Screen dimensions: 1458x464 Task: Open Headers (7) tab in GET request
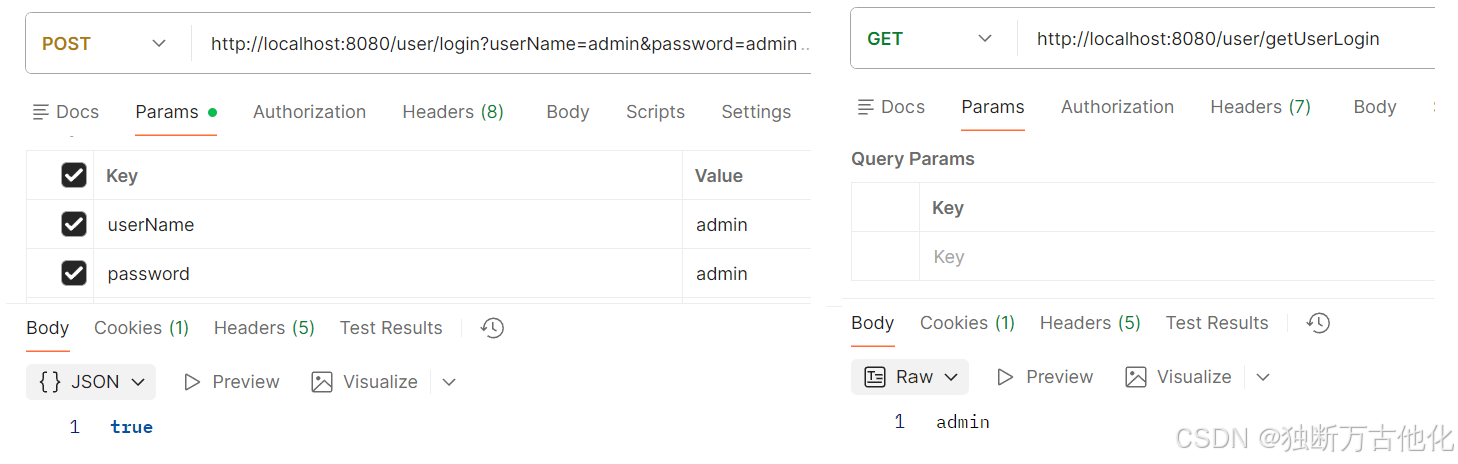[1260, 107]
